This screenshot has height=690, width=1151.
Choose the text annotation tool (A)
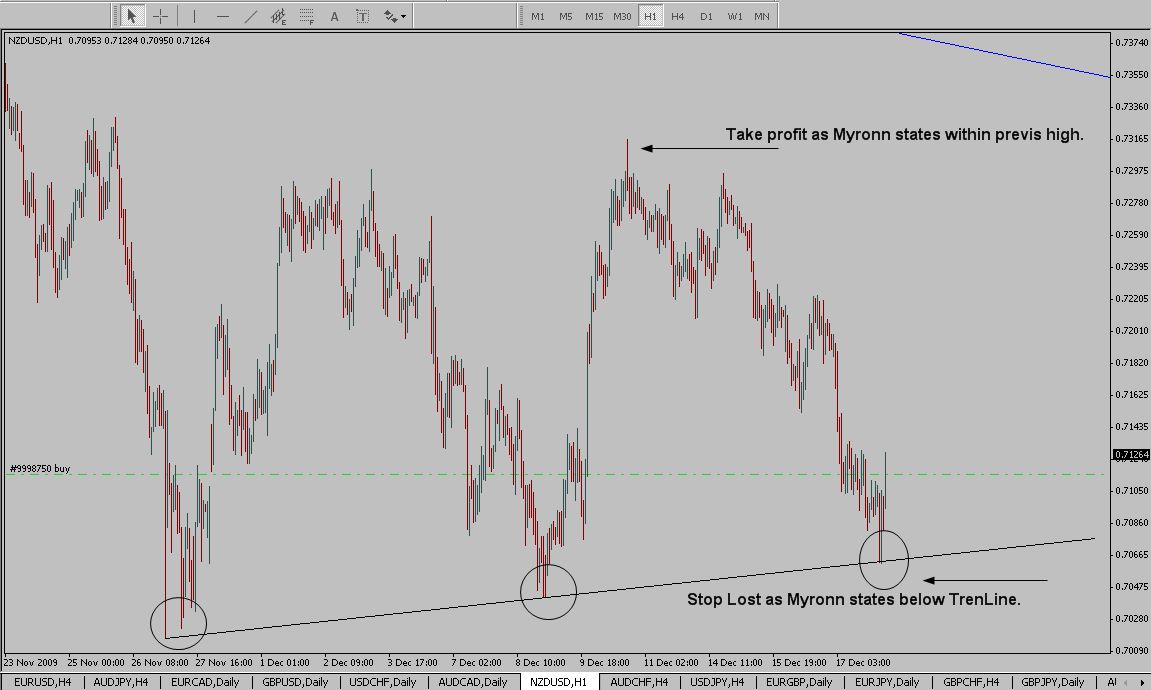pyautogui.click(x=334, y=16)
